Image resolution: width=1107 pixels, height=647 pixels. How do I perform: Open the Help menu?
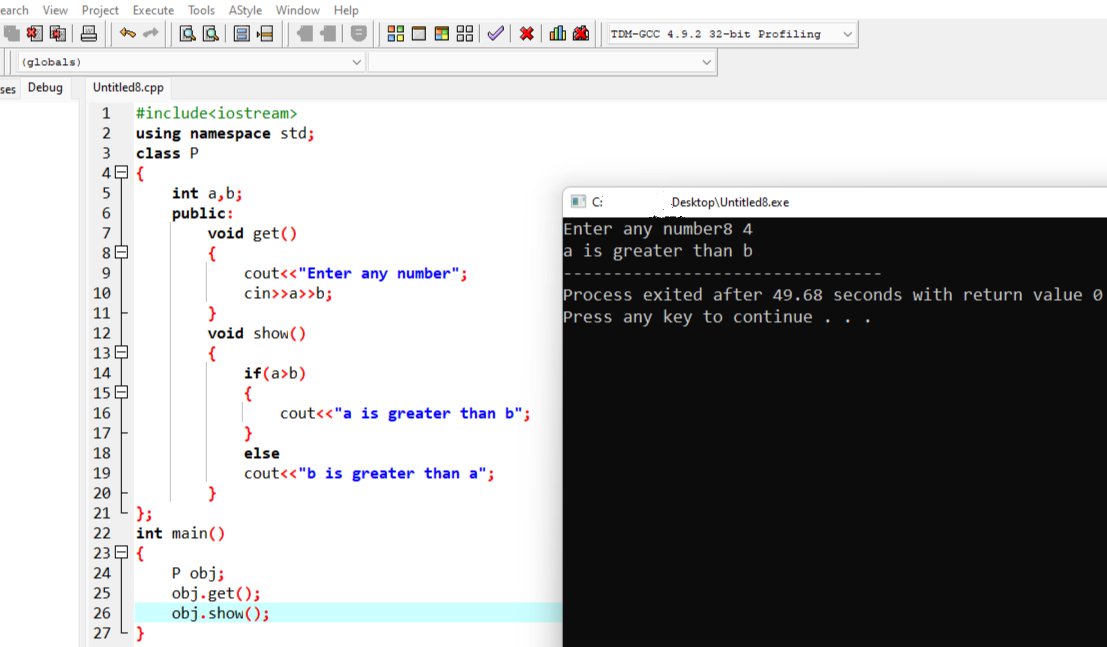(346, 10)
